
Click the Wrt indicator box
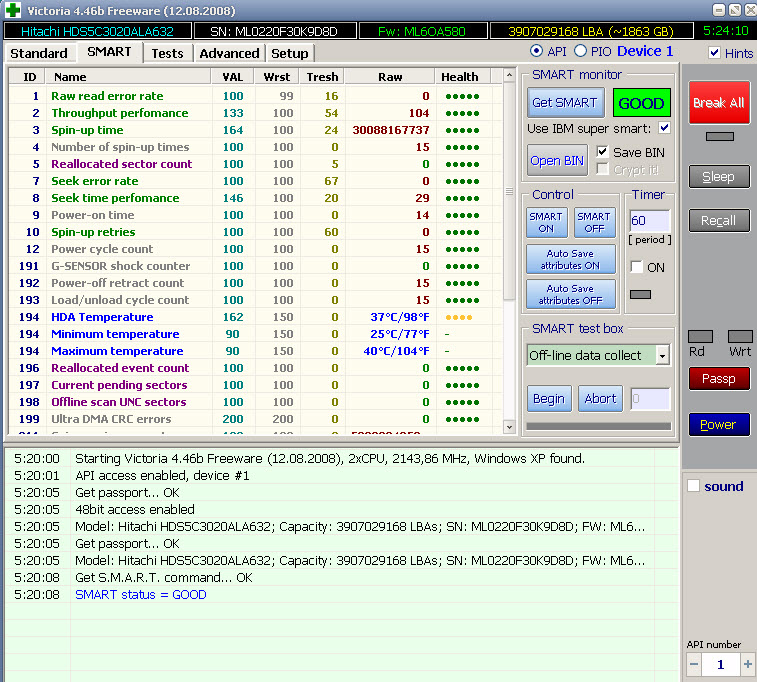pyautogui.click(x=740, y=336)
